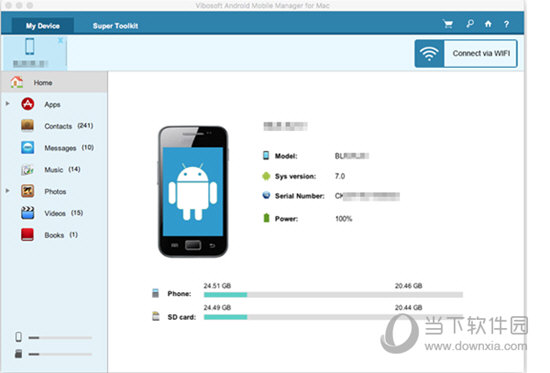Click the Music notes icon
Viewport: 550px width, 373px height.
27,170
